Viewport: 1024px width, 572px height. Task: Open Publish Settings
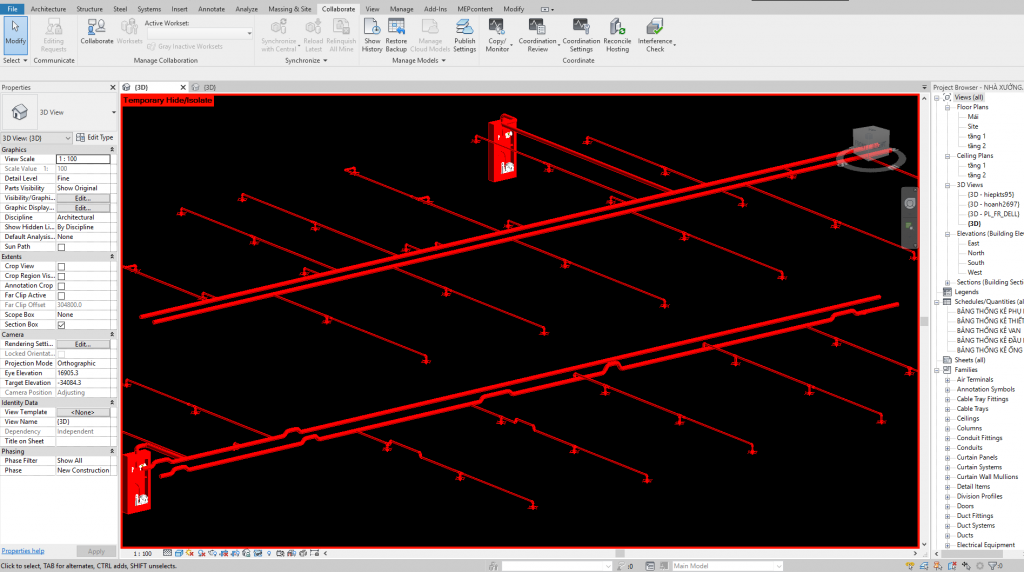point(464,35)
